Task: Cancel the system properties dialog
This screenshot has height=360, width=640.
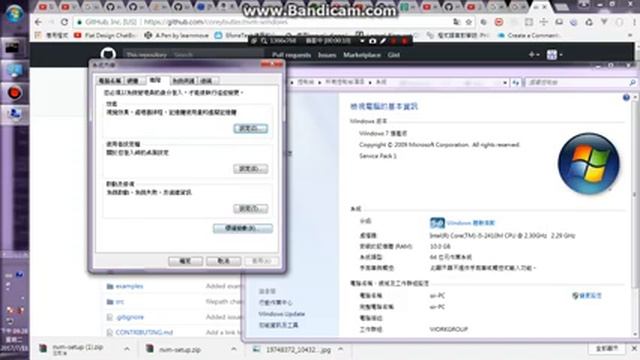Action: (223, 261)
